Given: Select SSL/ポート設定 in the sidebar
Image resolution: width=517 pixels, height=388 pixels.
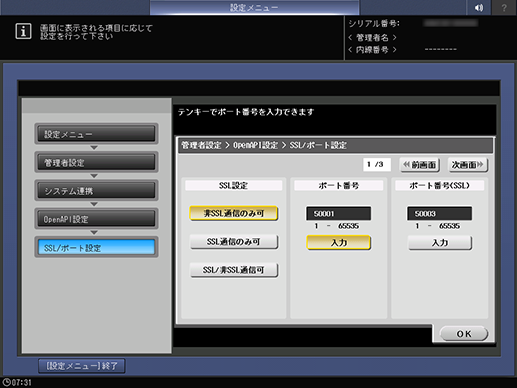Looking at the screenshot, I should pos(96,247).
